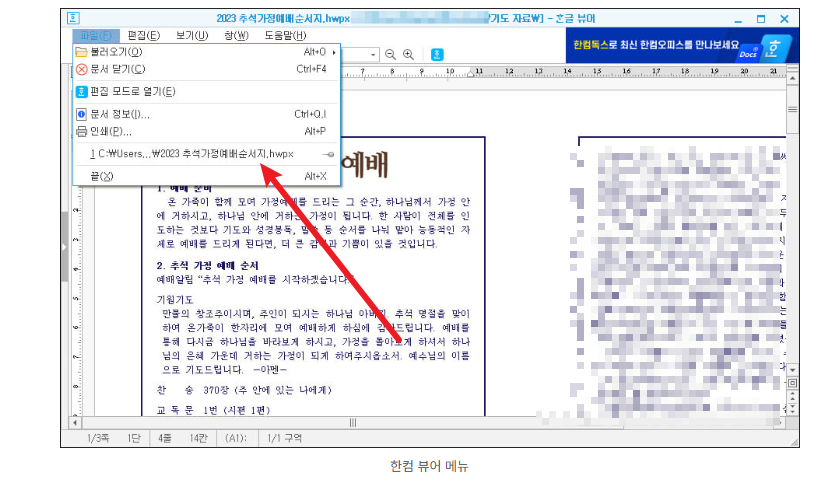Image resolution: width=826 pixels, height=492 pixels.
Task: Click the 1단 column indicator in status bar
Action: (134, 438)
